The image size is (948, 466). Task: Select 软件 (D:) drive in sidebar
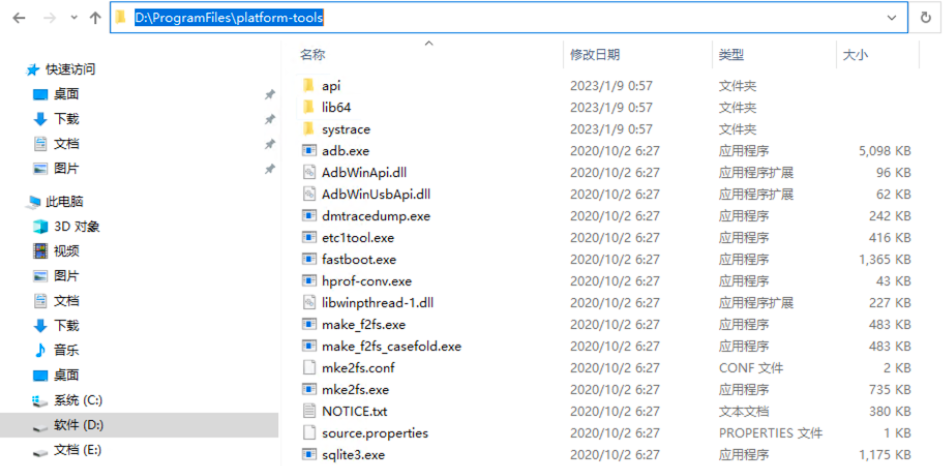[x=139, y=426]
